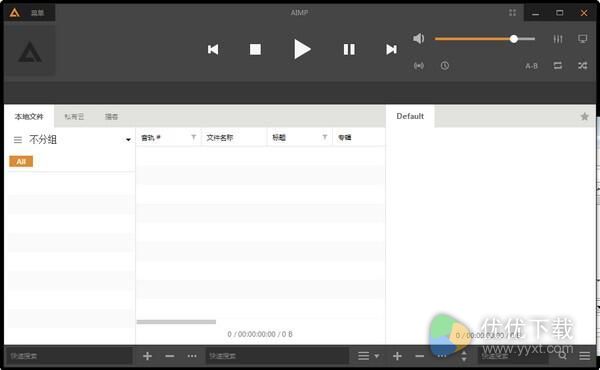Screen dimensions: 600x370
Task: Remove items with the library minus button
Action: [170, 356]
